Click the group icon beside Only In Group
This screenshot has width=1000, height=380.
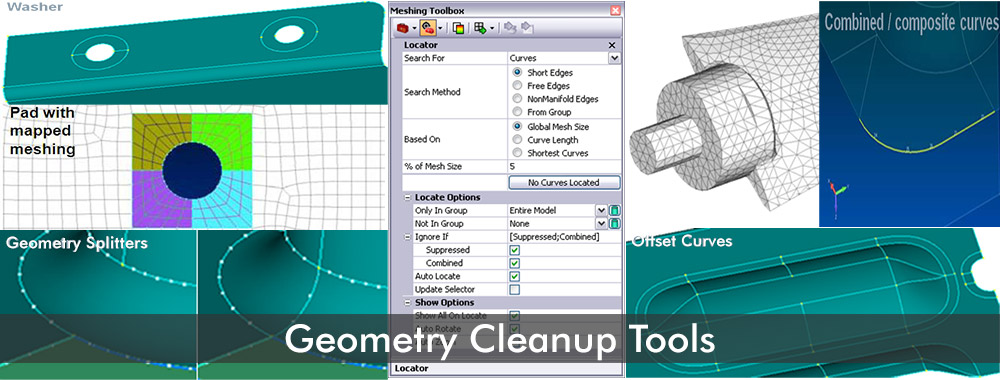(x=615, y=210)
